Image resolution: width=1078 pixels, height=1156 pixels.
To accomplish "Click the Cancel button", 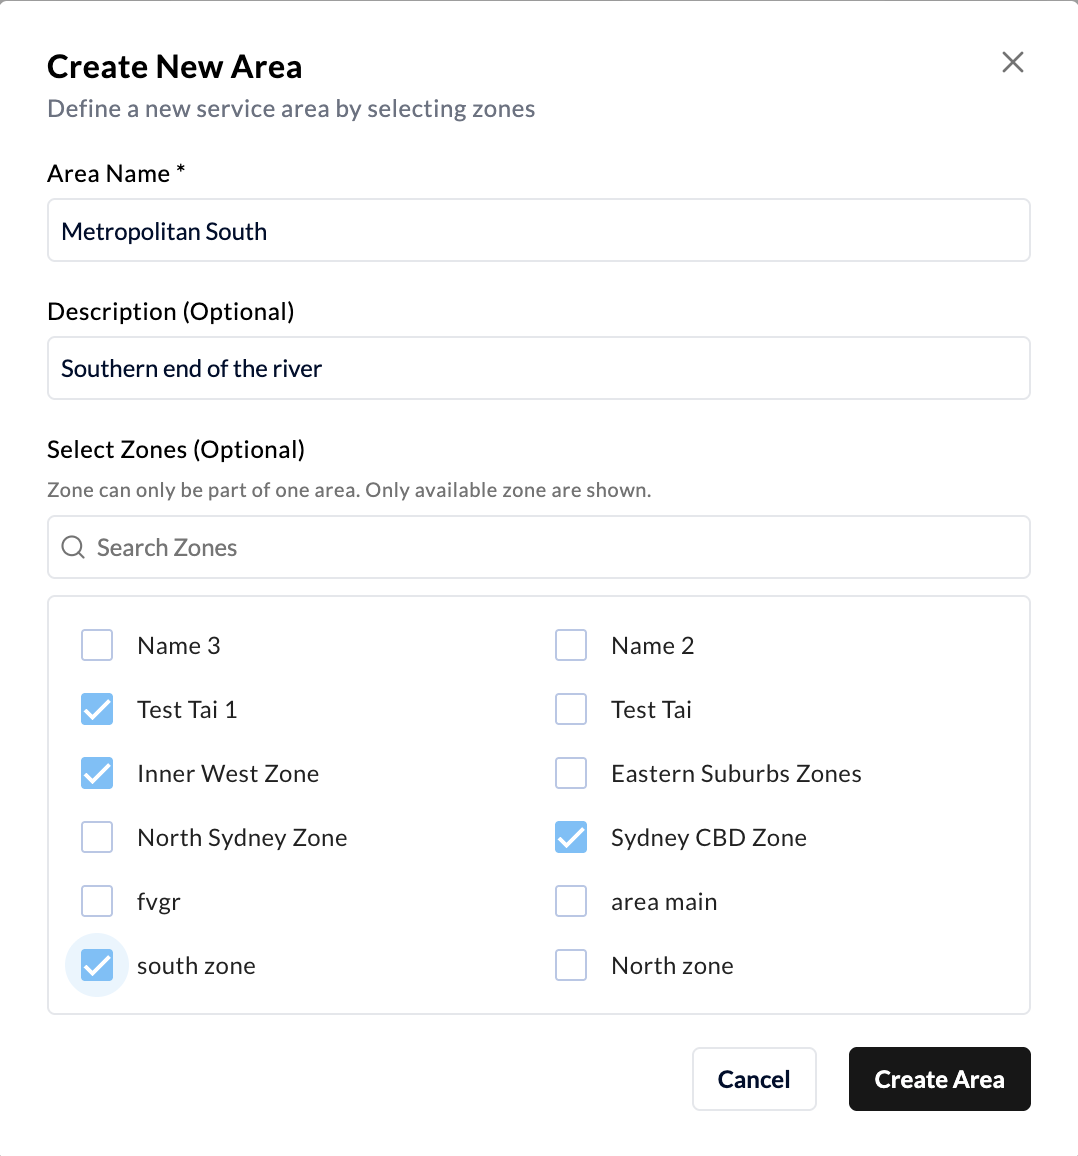I will [x=754, y=1079].
